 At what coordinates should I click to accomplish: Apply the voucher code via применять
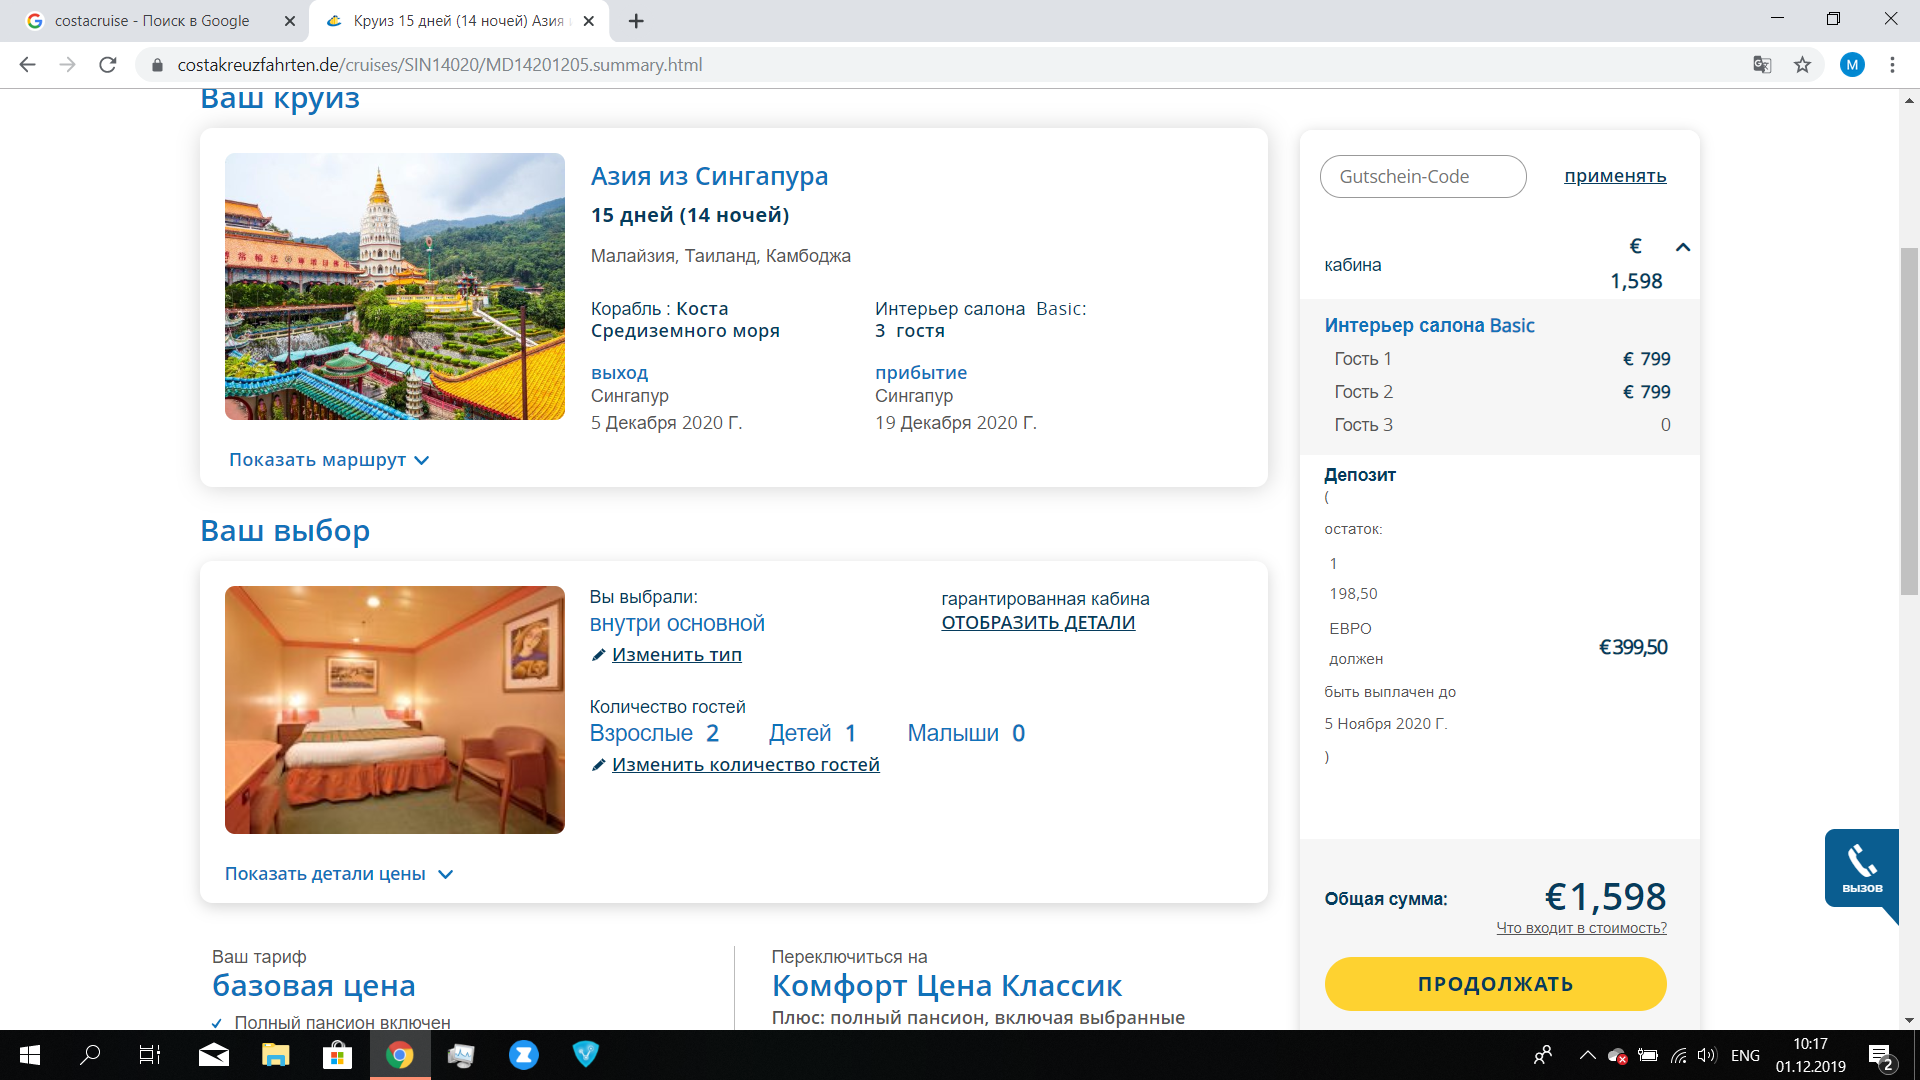point(1615,176)
